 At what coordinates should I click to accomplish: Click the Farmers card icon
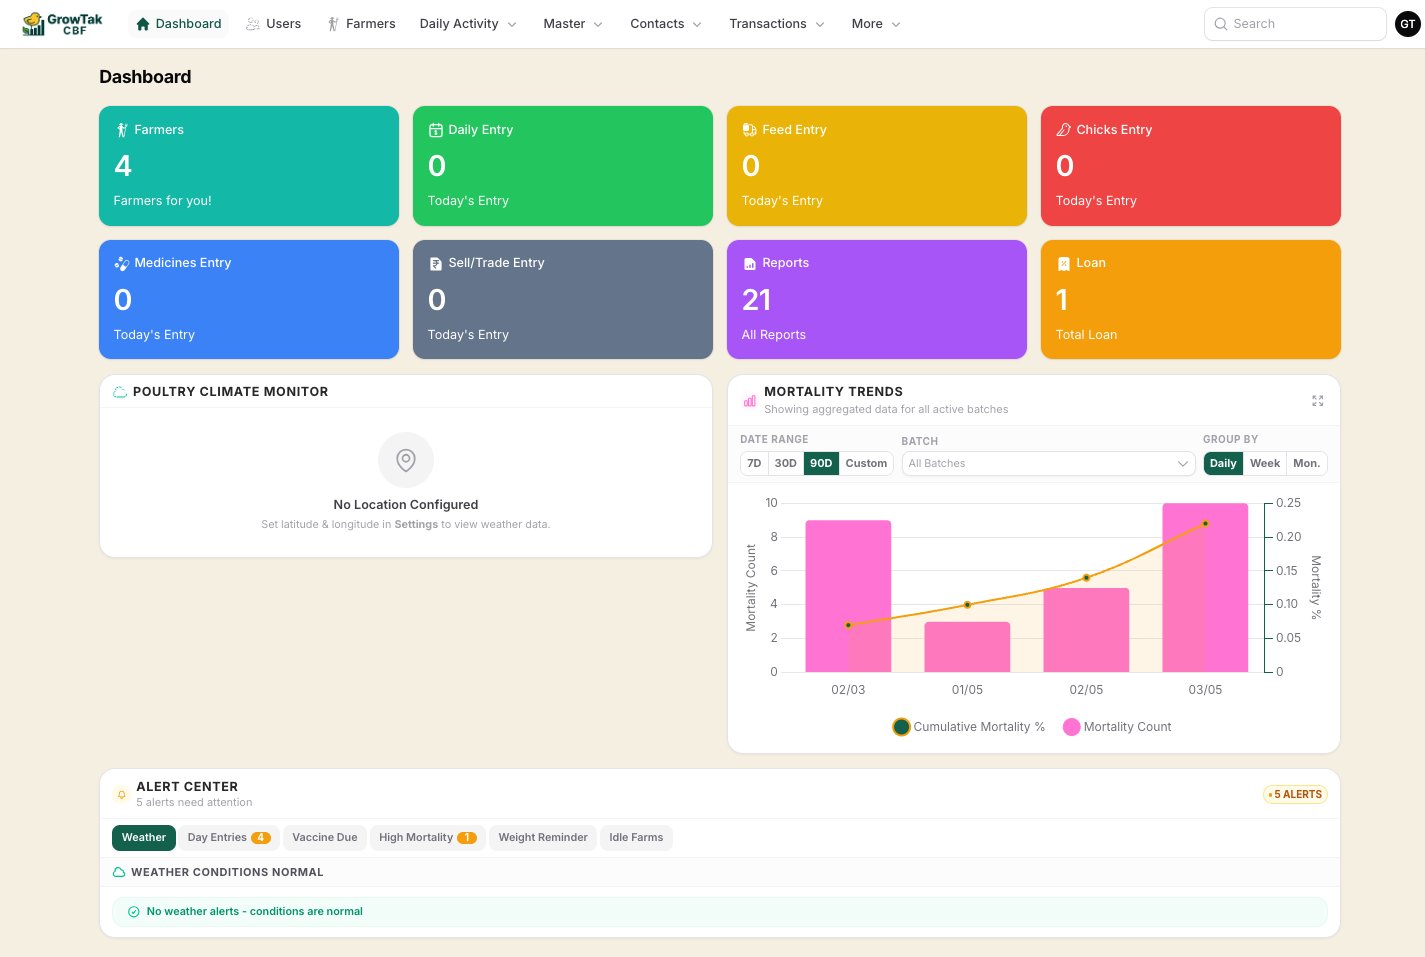pyautogui.click(x=122, y=130)
